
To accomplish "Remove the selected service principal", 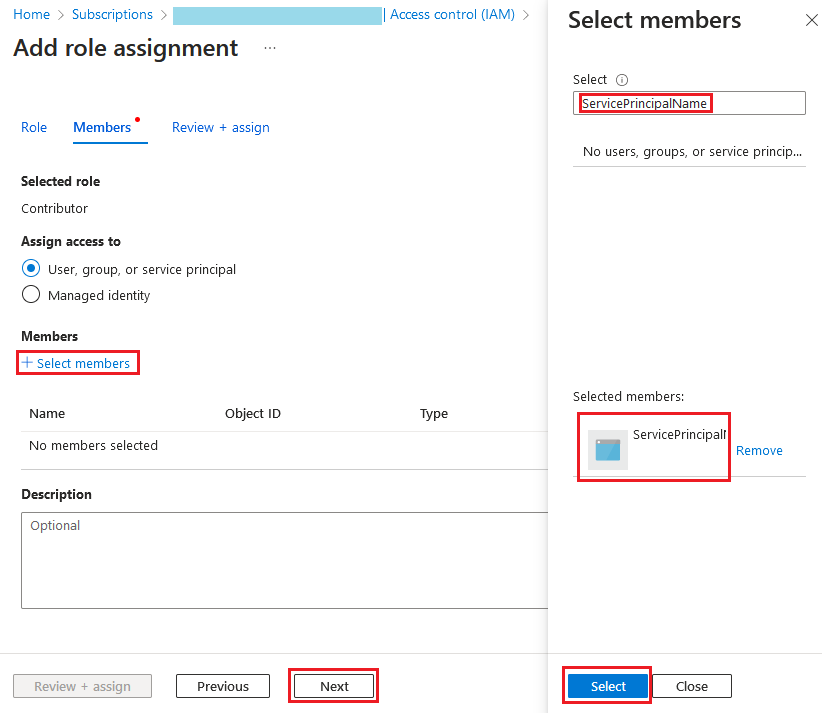I will tap(759, 450).
